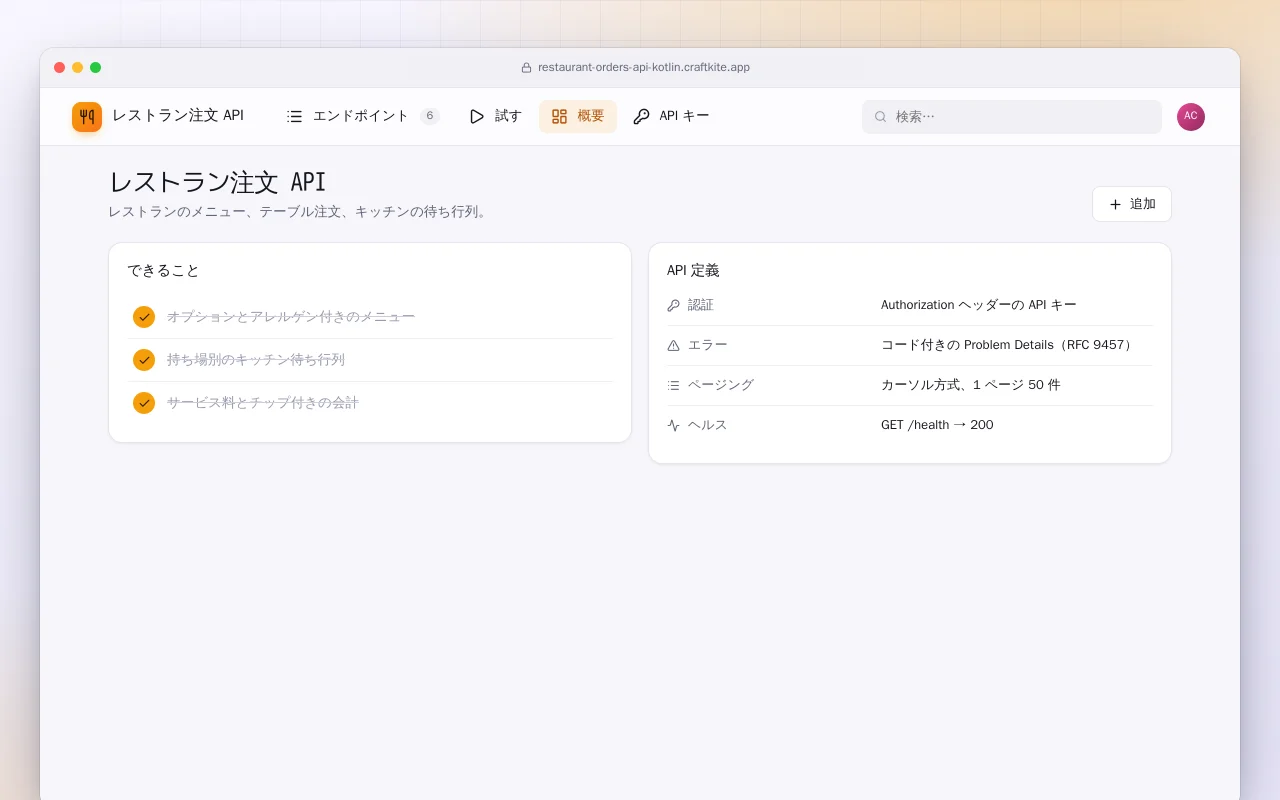The width and height of the screenshot is (1280, 800).
Task: Click the plus icon in 追加 button
Action: click(x=1115, y=204)
